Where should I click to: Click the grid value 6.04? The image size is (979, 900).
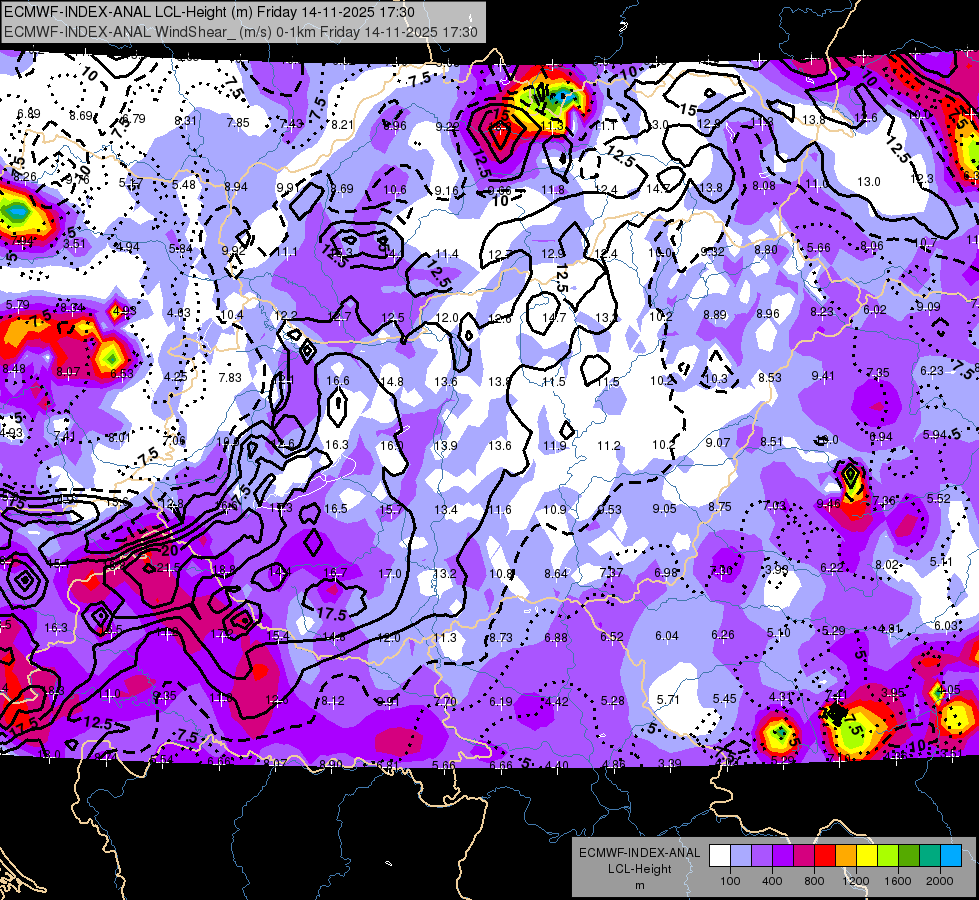[667, 635]
